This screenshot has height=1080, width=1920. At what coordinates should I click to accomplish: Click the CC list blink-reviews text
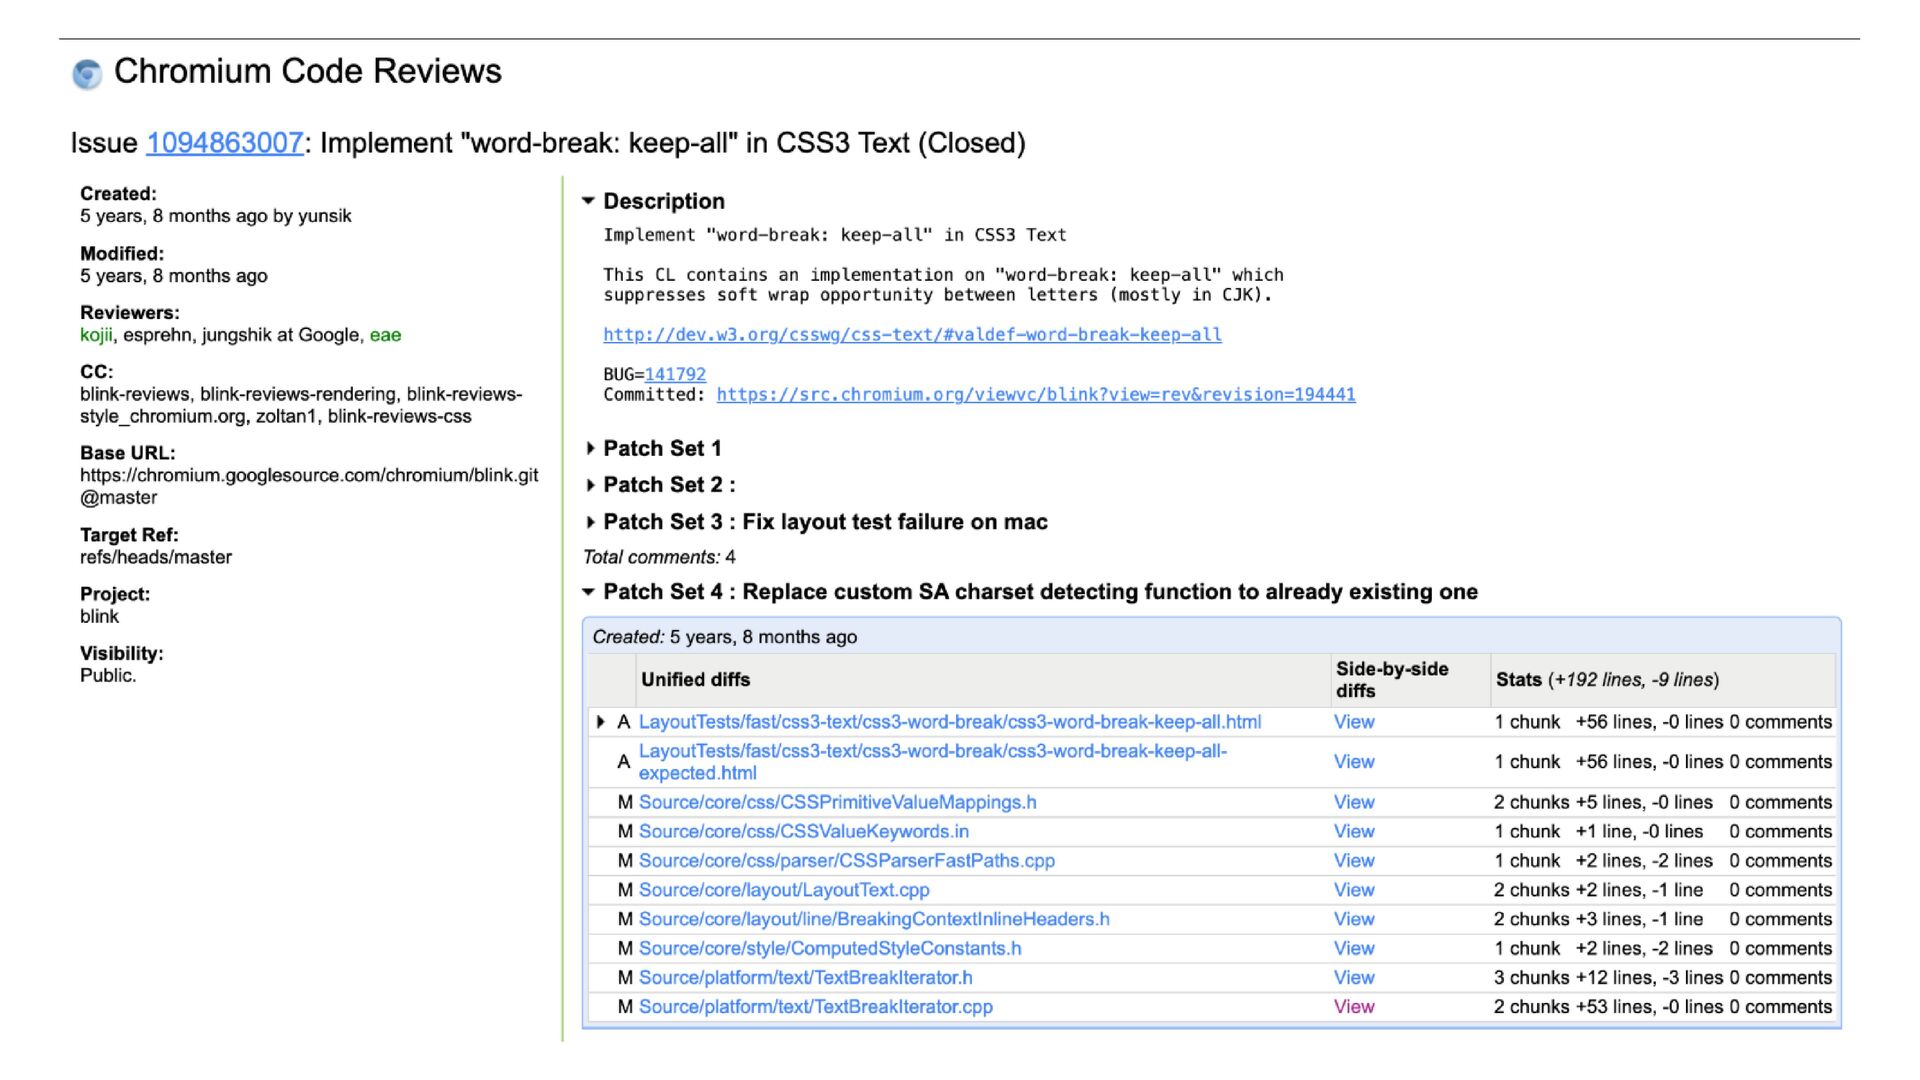[x=301, y=405]
